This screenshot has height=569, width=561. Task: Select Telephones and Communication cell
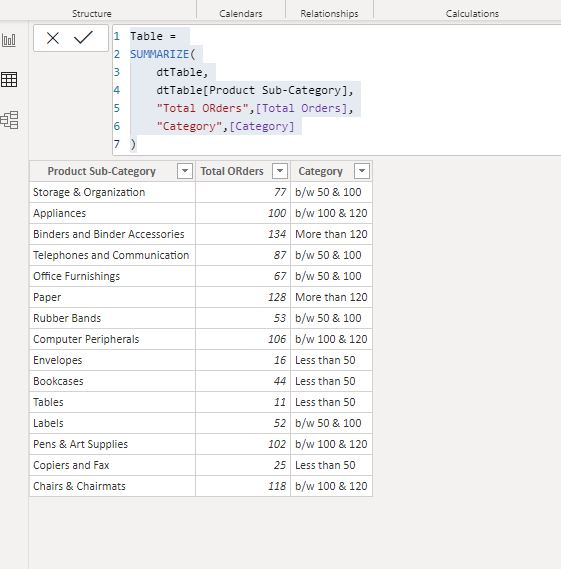pyautogui.click(x=112, y=255)
